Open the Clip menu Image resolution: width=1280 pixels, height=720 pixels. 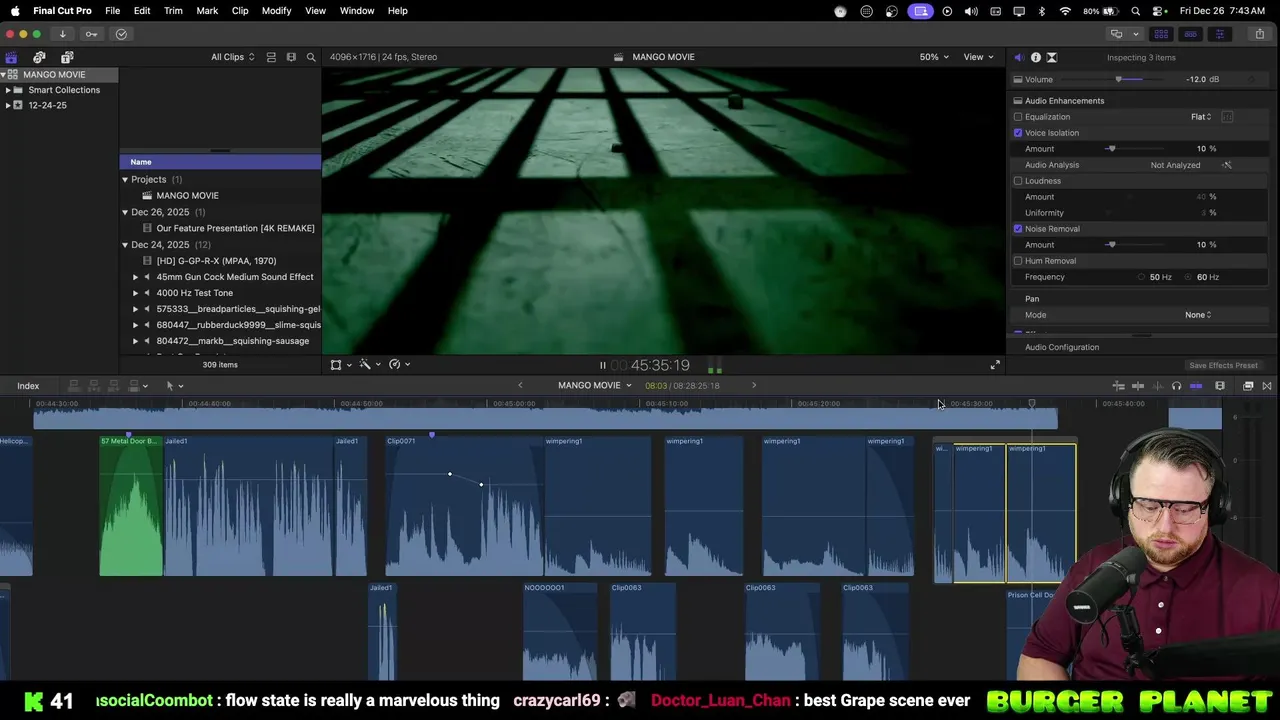240,11
